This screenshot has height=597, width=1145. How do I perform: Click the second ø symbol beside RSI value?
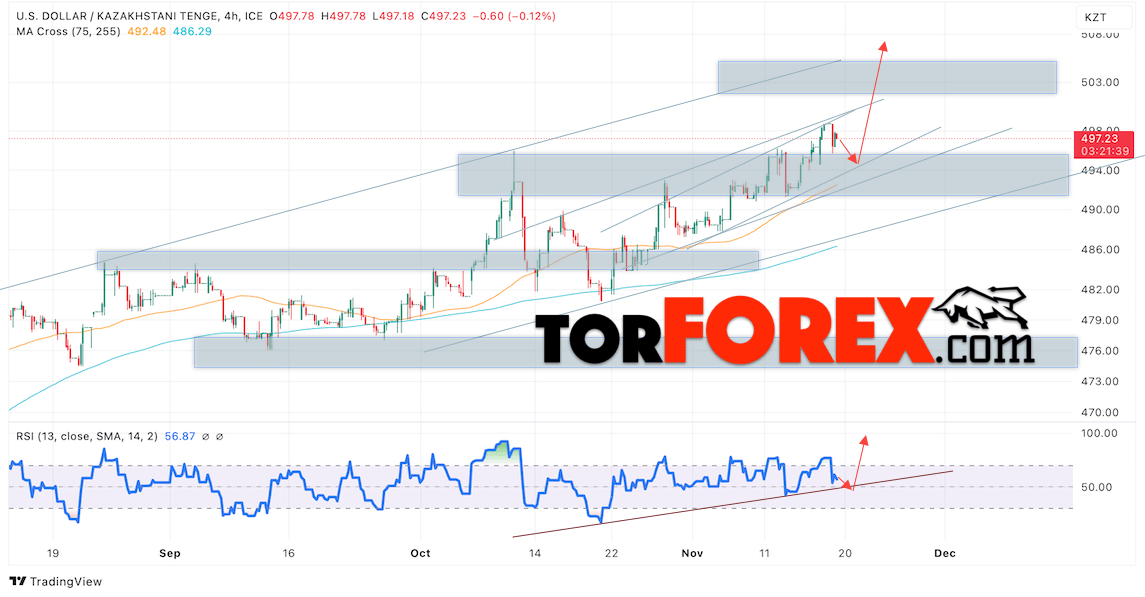tap(219, 436)
